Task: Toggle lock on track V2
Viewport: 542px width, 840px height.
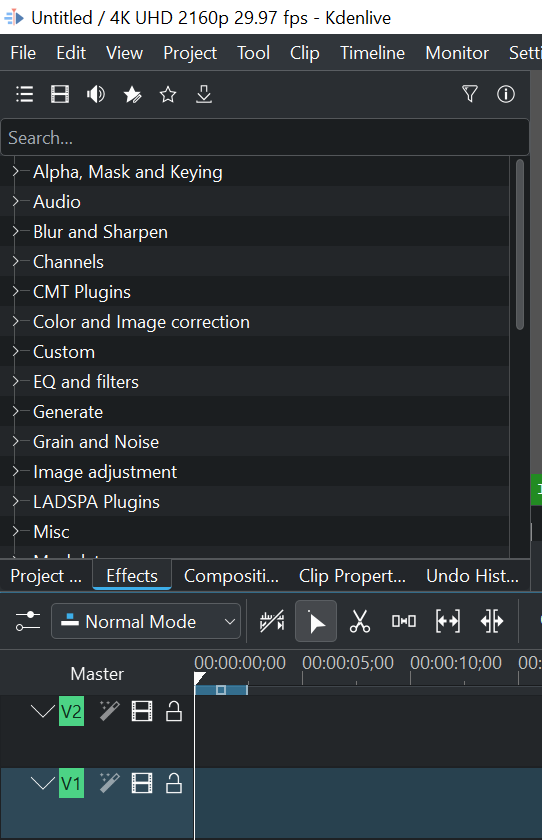Action: 174,711
